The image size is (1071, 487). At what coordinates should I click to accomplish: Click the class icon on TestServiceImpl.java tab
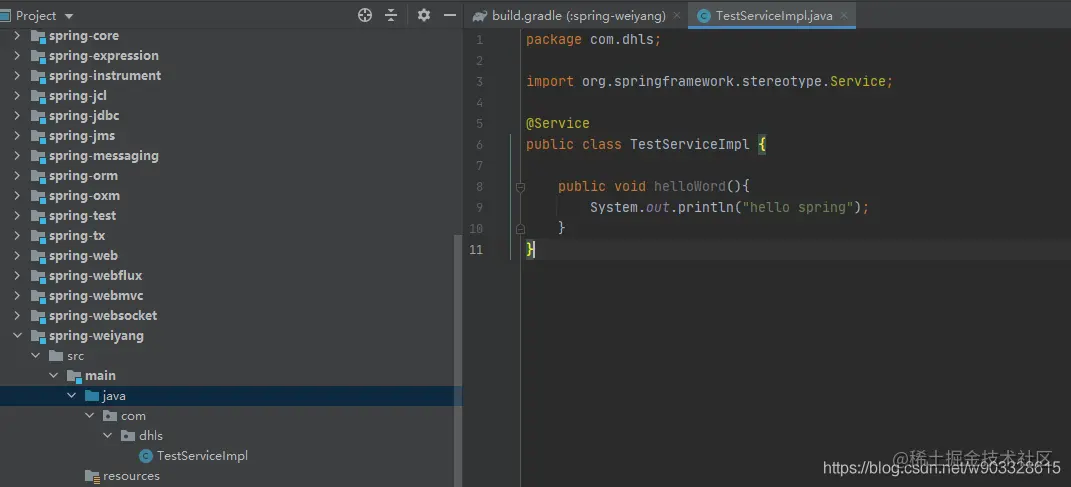tap(704, 16)
